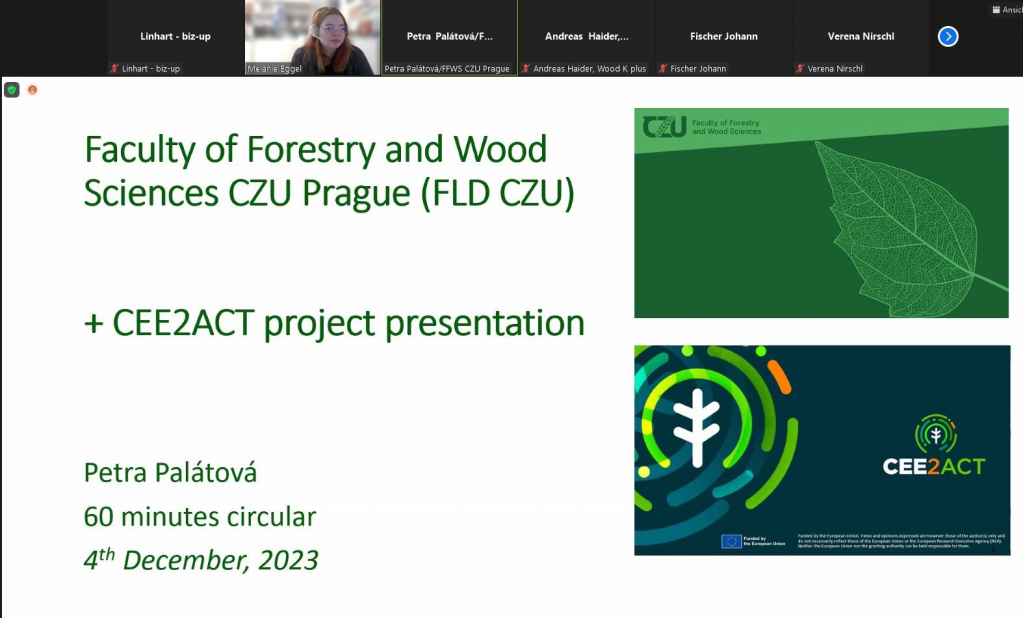Click muted mic icon beside Linhart - biz-up label
This screenshot has width=1023, height=618.
click(x=115, y=69)
